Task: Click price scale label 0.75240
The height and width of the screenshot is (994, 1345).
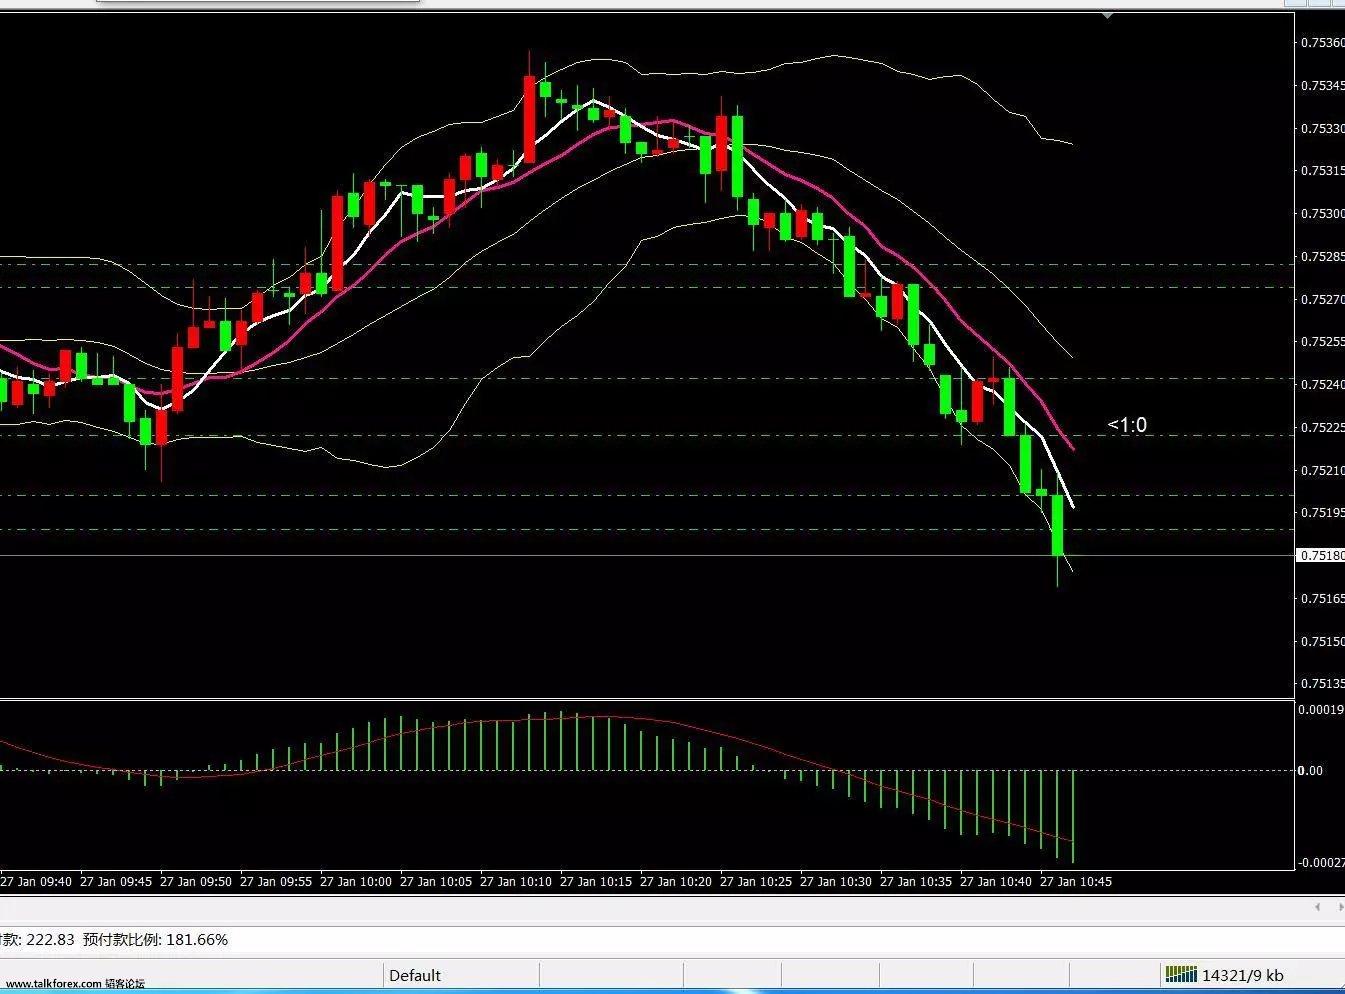Action: click(1322, 385)
